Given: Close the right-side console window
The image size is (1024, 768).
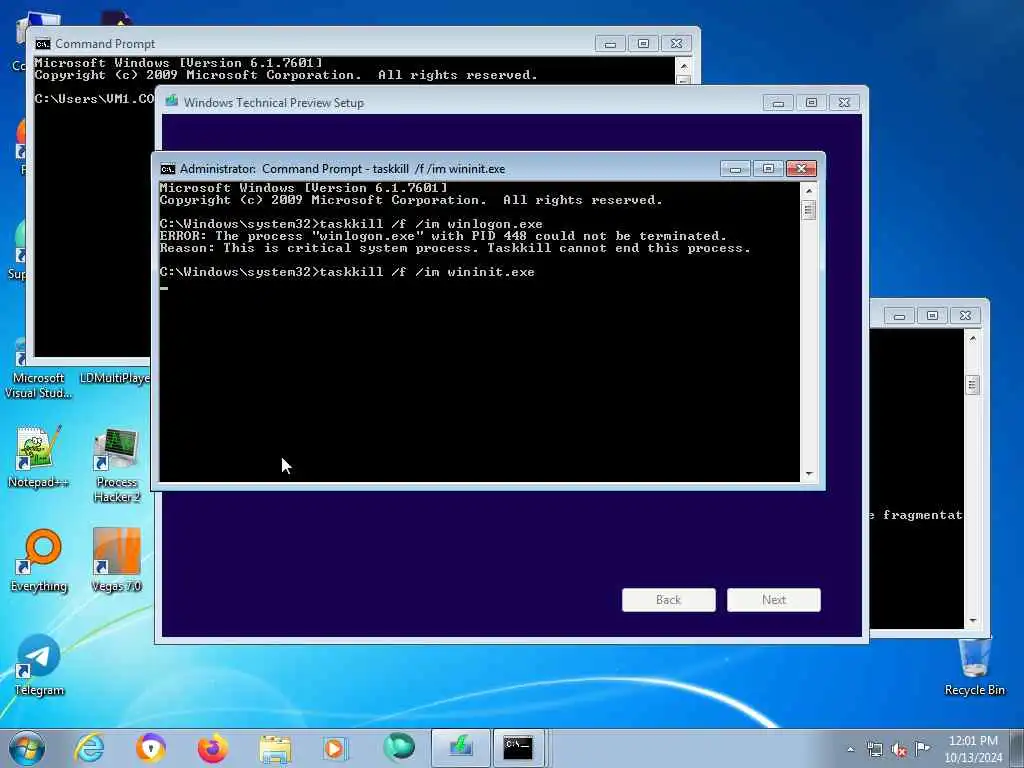Looking at the screenshot, I should [965, 315].
